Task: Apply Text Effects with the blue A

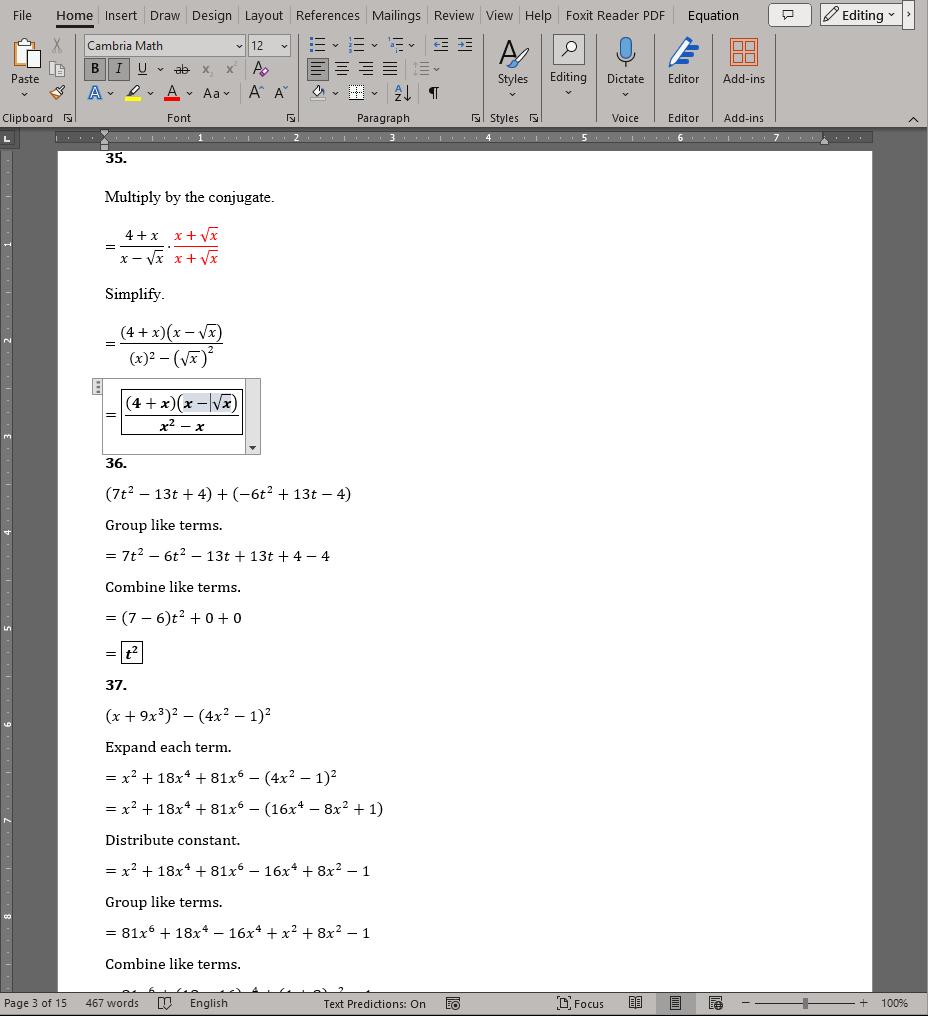Action: pyautogui.click(x=95, y=93)
